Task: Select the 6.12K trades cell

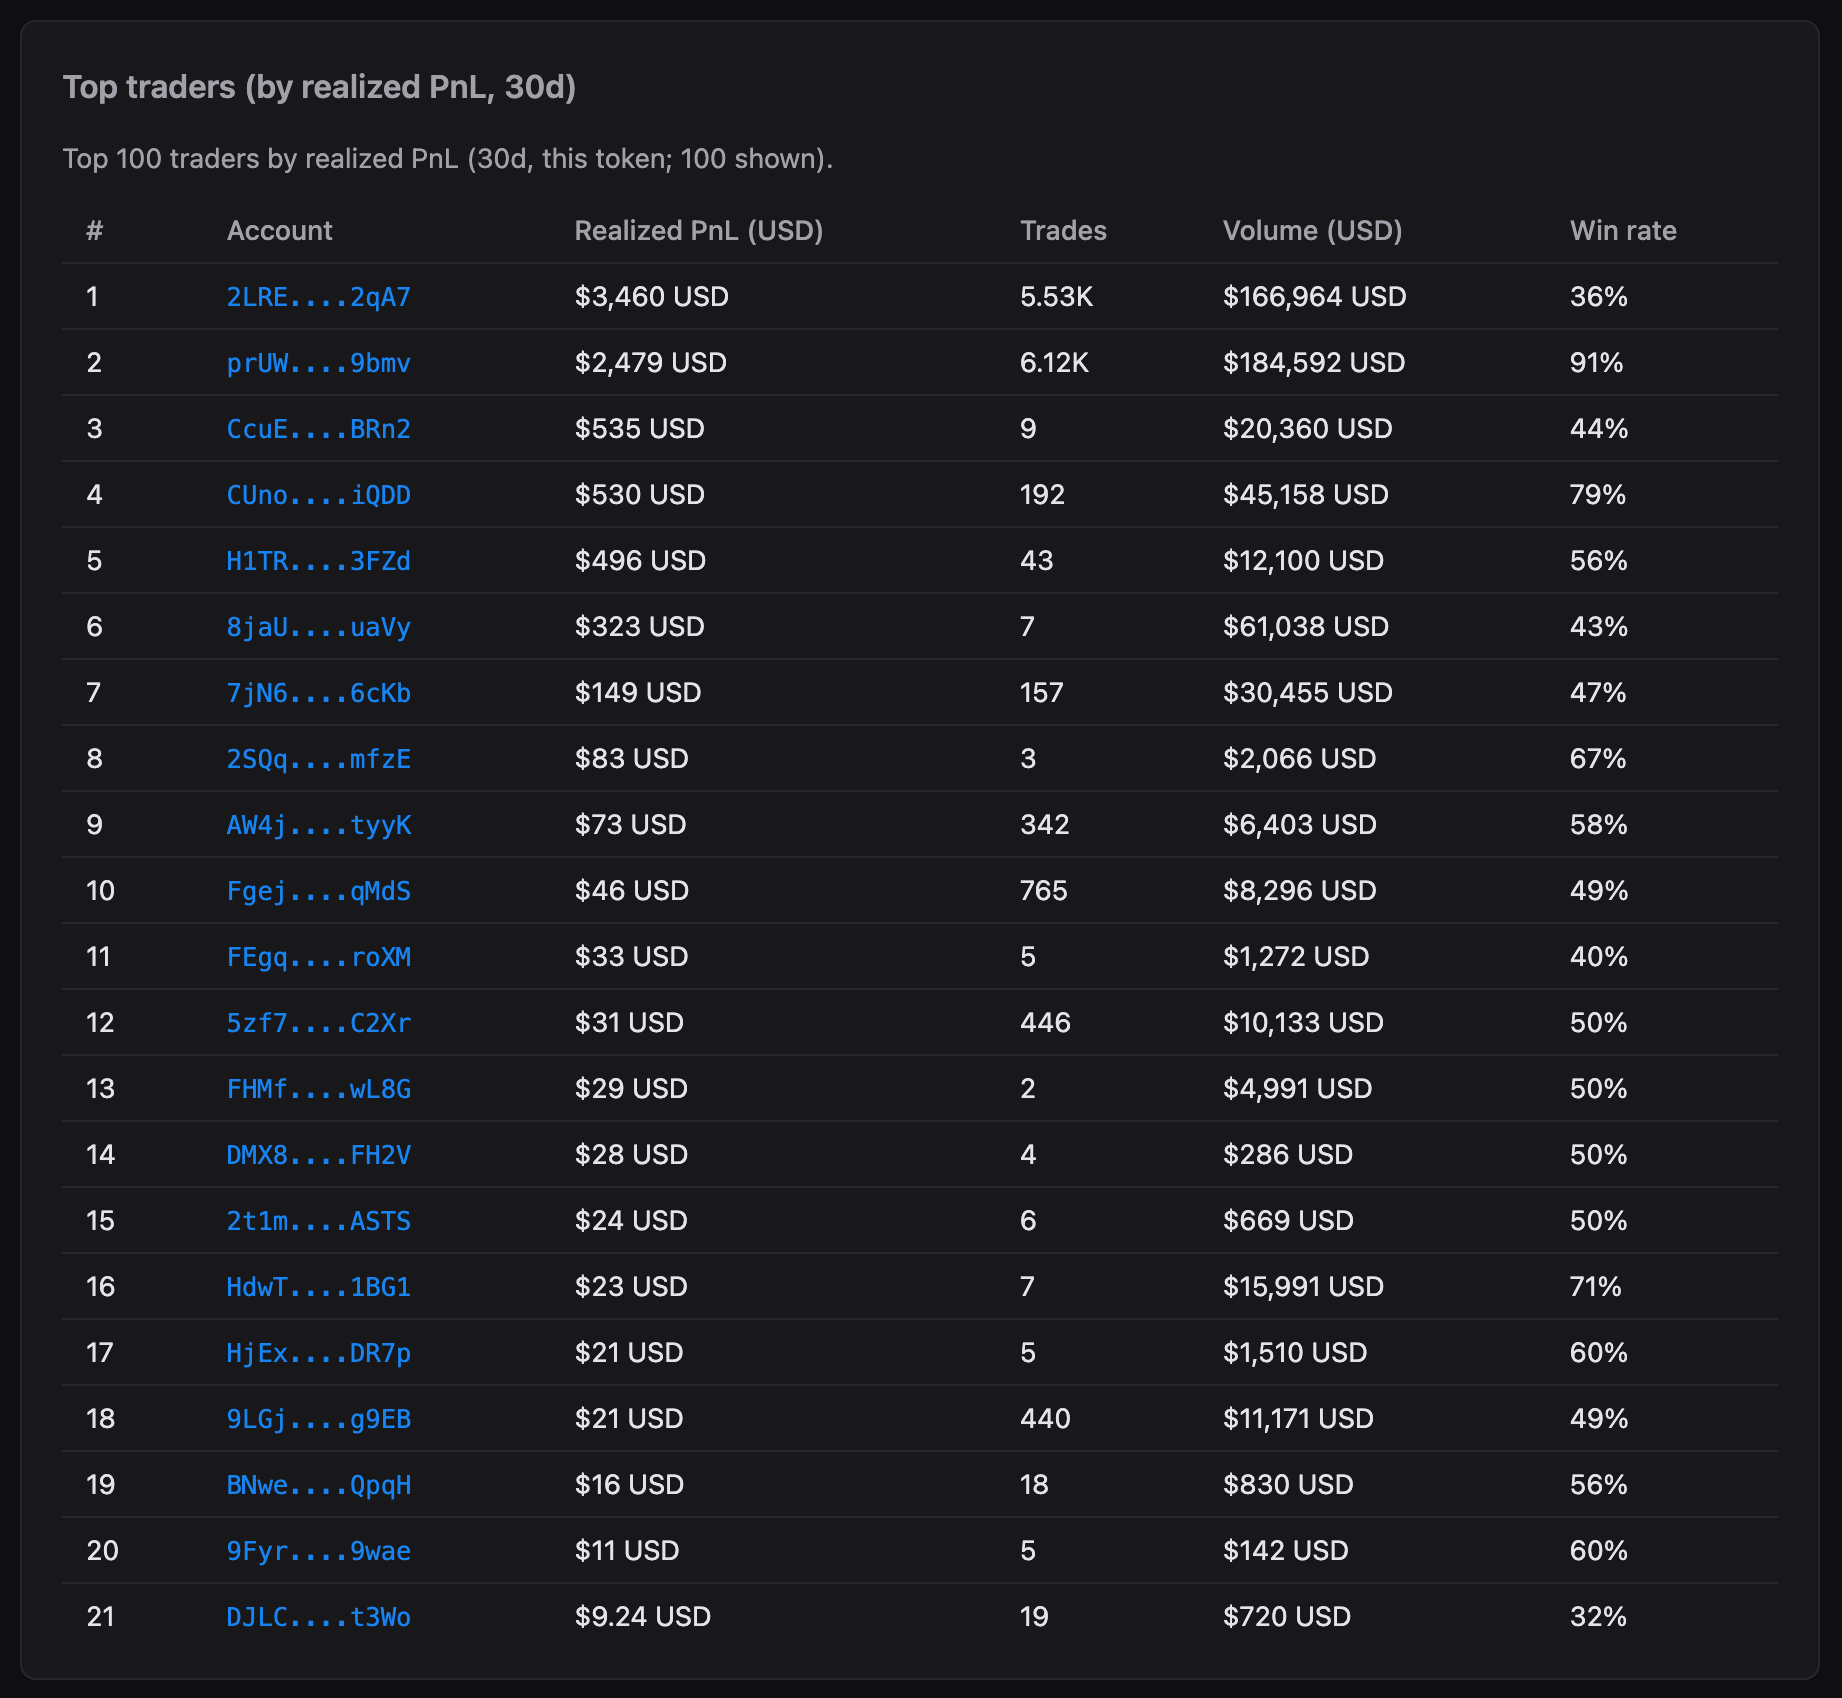Action: (1054, 363)
